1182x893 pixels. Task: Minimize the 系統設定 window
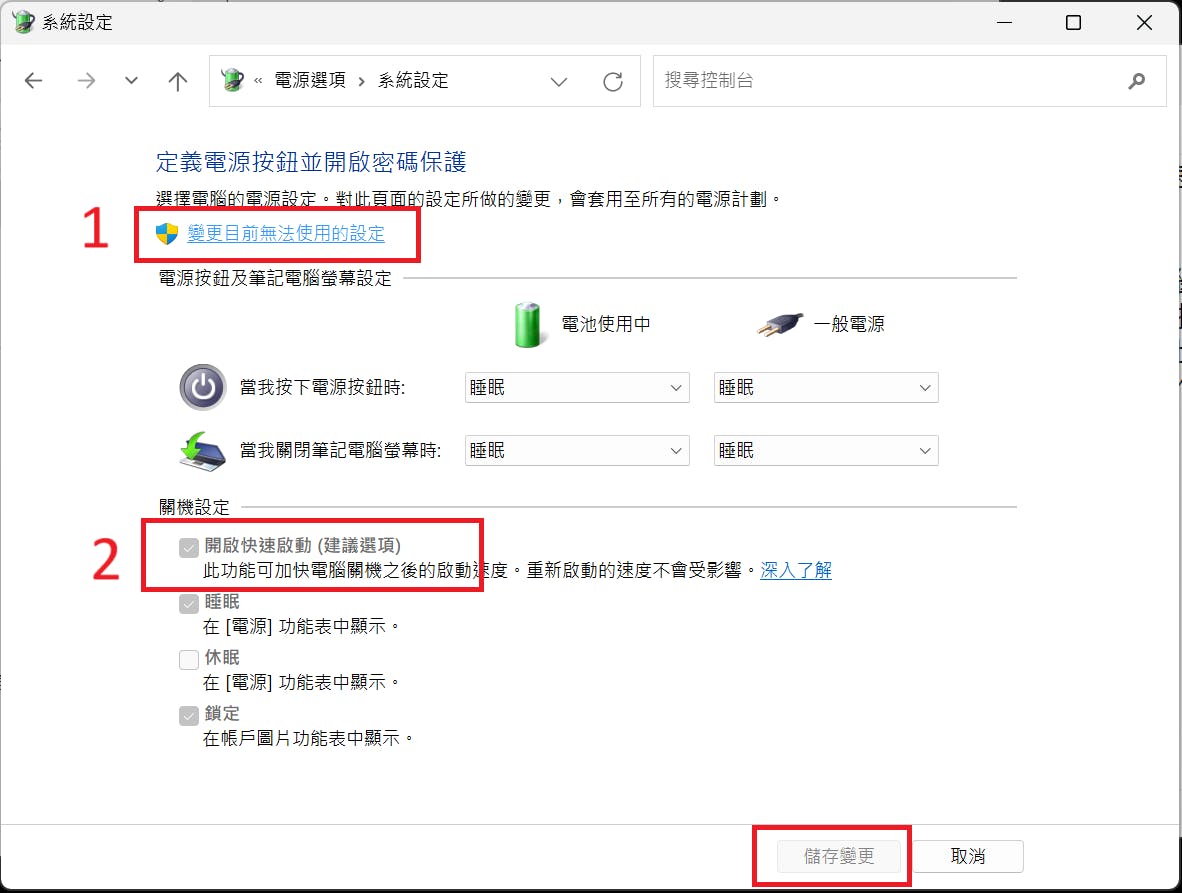click(1004, 23)
